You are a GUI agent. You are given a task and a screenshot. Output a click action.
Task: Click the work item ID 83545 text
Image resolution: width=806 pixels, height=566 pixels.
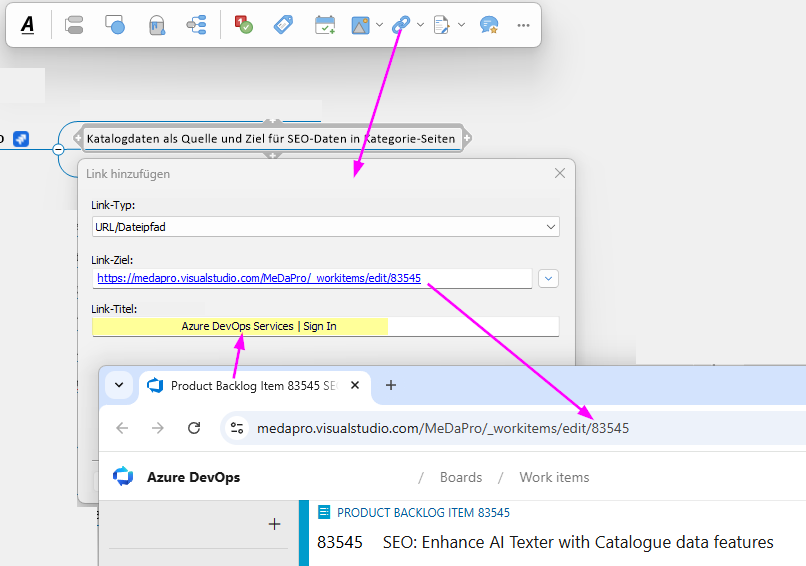pyautogui.click(x=340, y=542)
